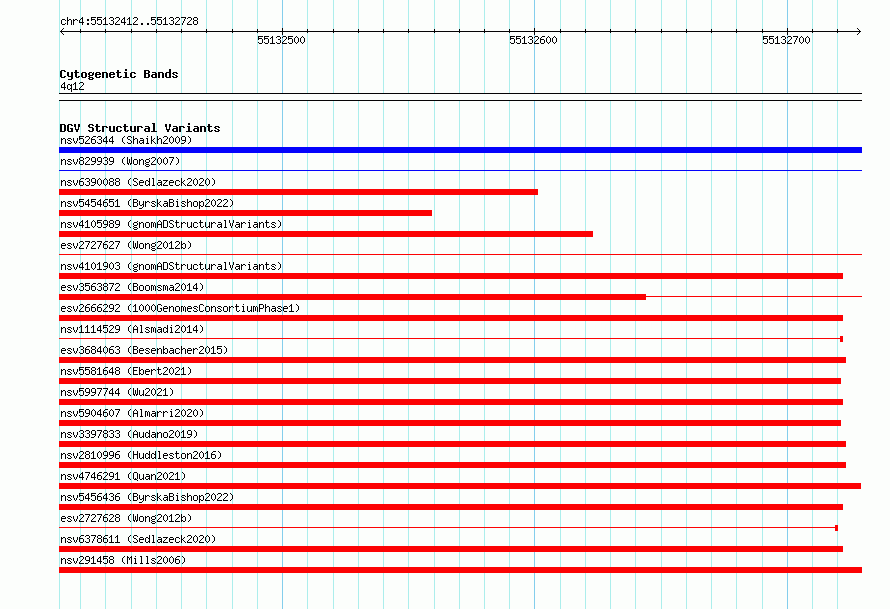Select the red bar under nsv291458
The image size is (890, 609).
pyautogui.click(x=460, y=570)
